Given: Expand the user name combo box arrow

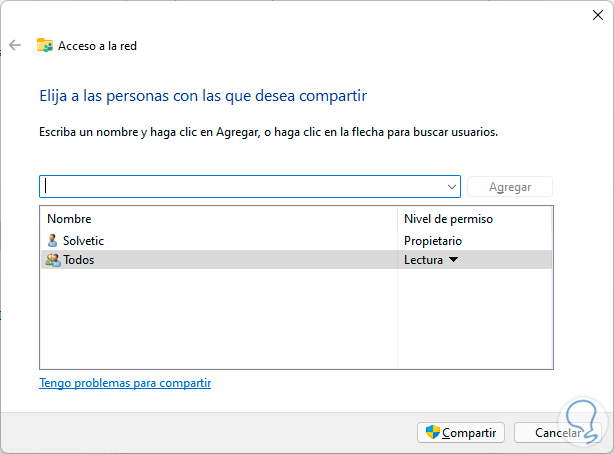Looking at the screenshot, I should (452, 187).
